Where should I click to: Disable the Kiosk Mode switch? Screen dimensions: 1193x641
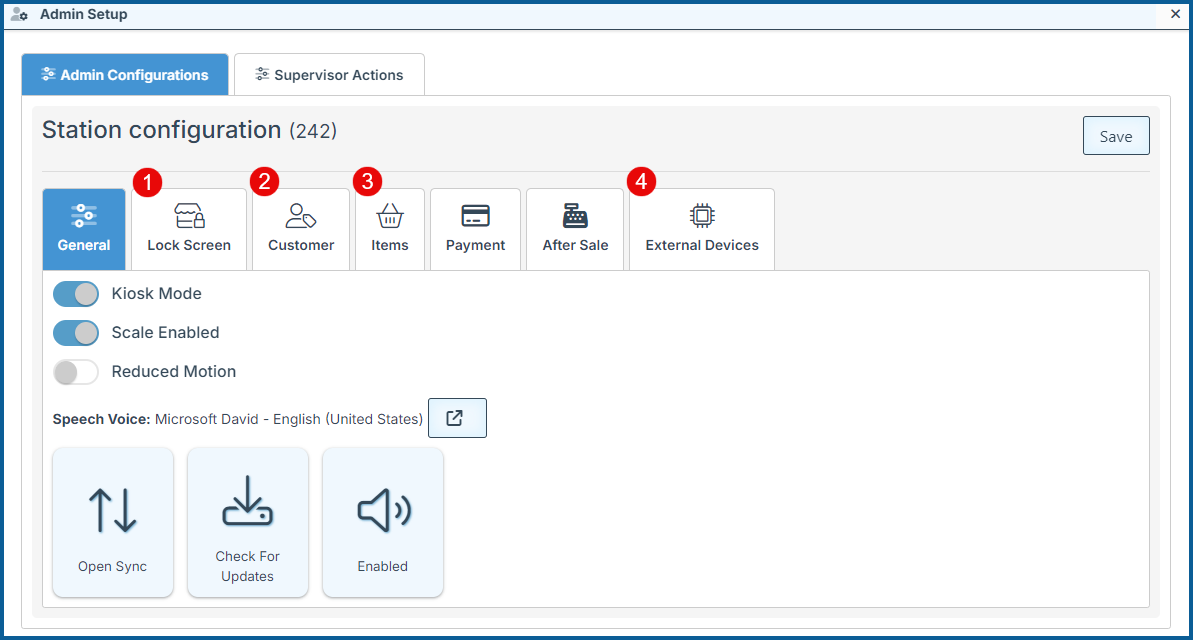click(x=76, y=294)
